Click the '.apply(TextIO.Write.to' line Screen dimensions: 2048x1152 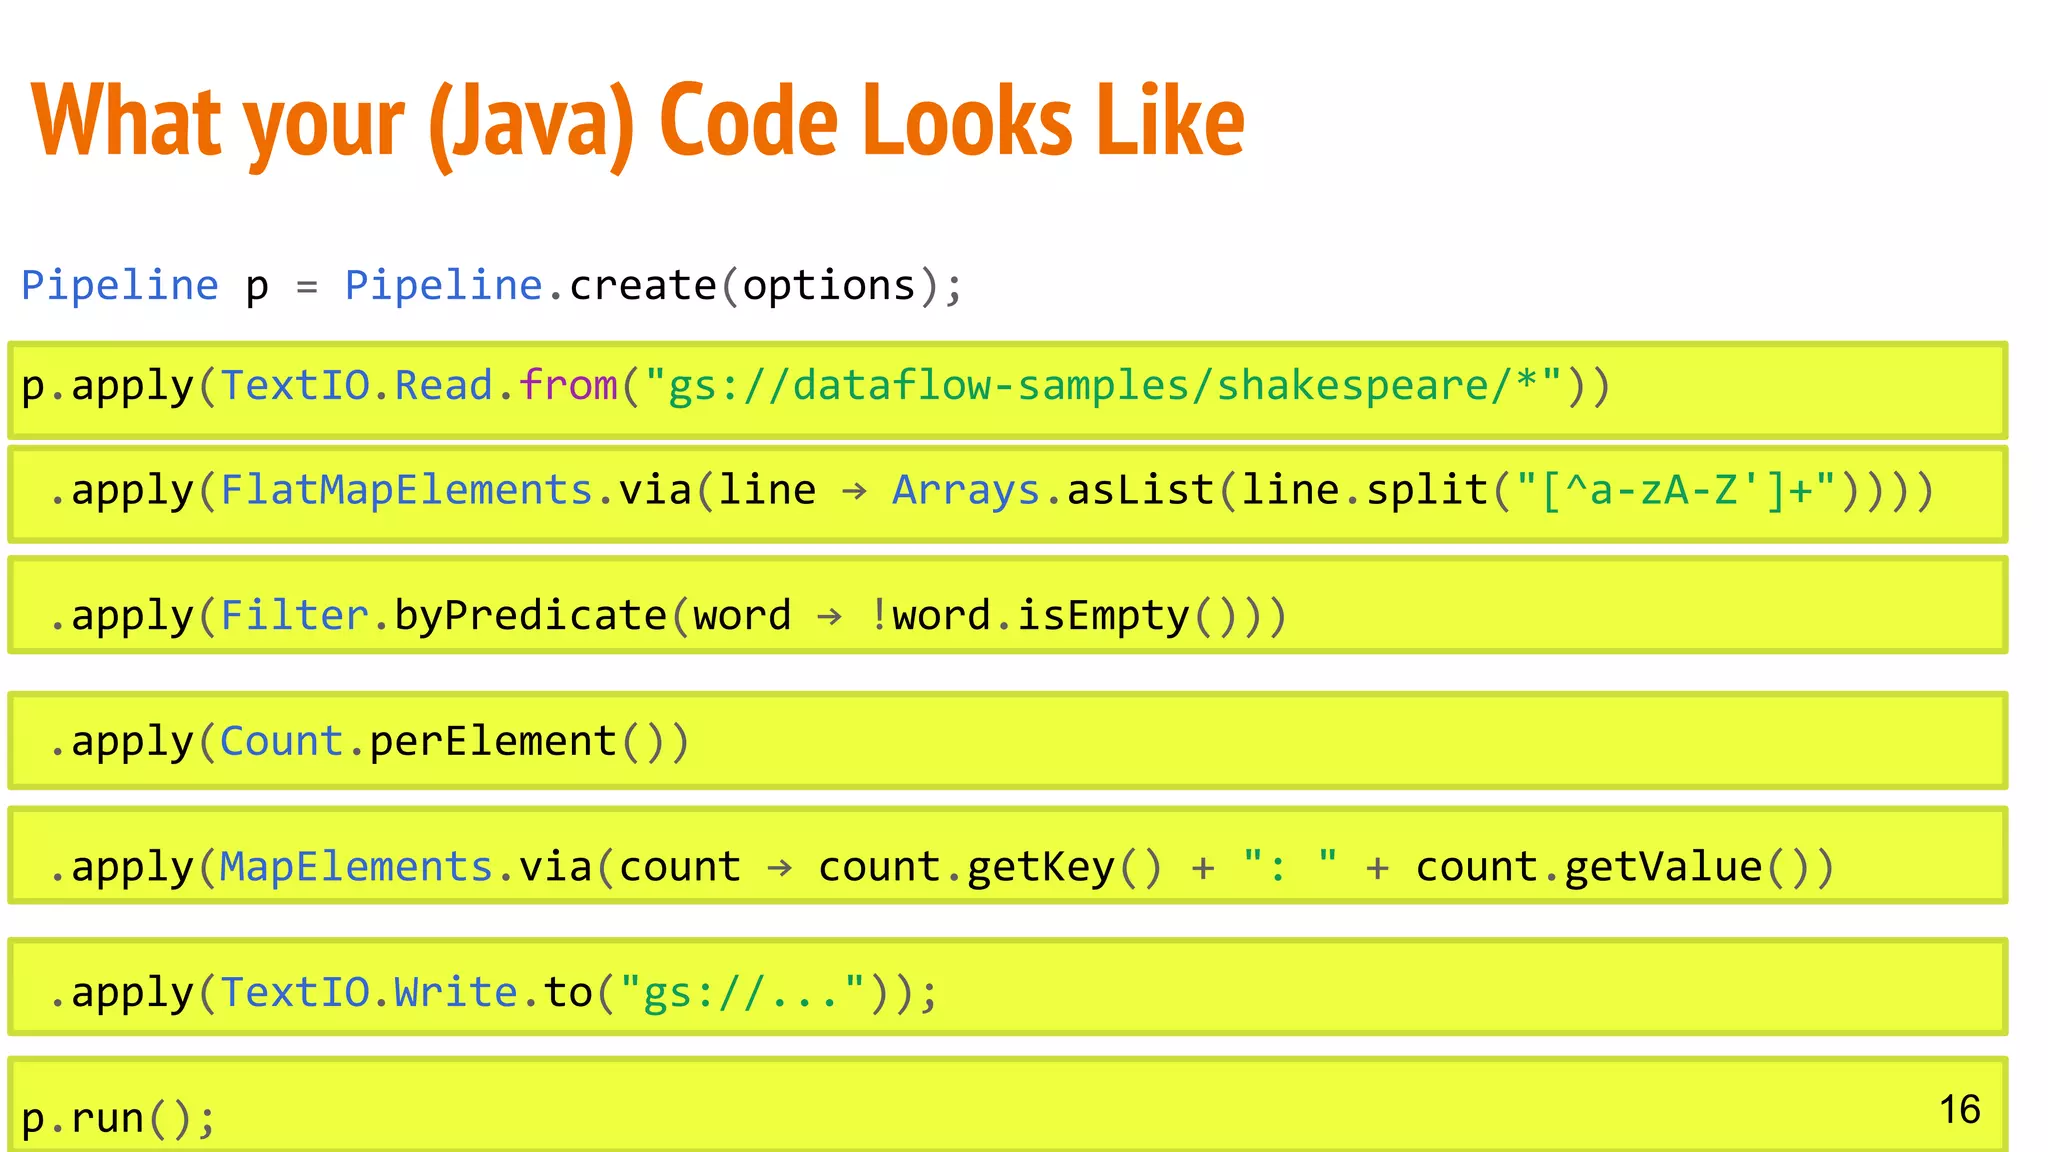click(1008, 987)
